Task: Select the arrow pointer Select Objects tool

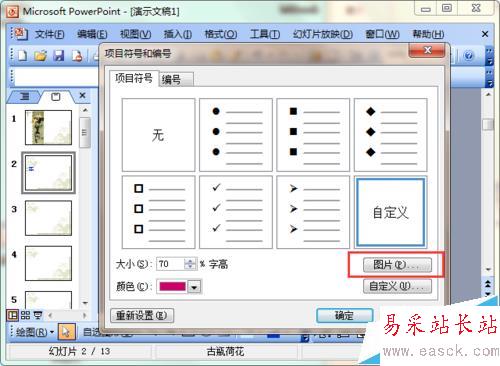Action: (66, 332)
